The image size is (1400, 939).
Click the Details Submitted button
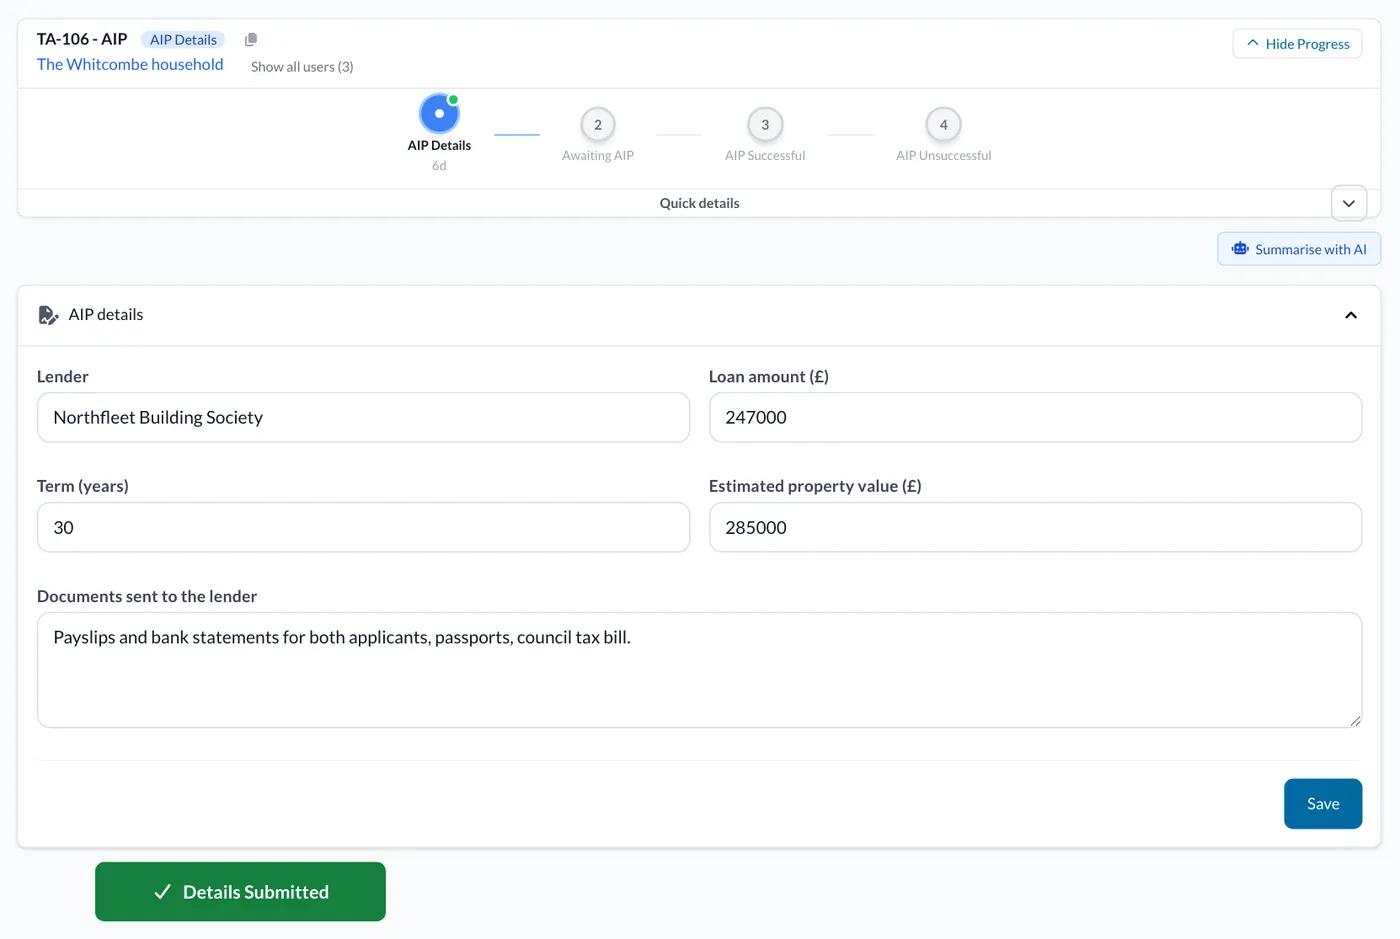(240, 892)
